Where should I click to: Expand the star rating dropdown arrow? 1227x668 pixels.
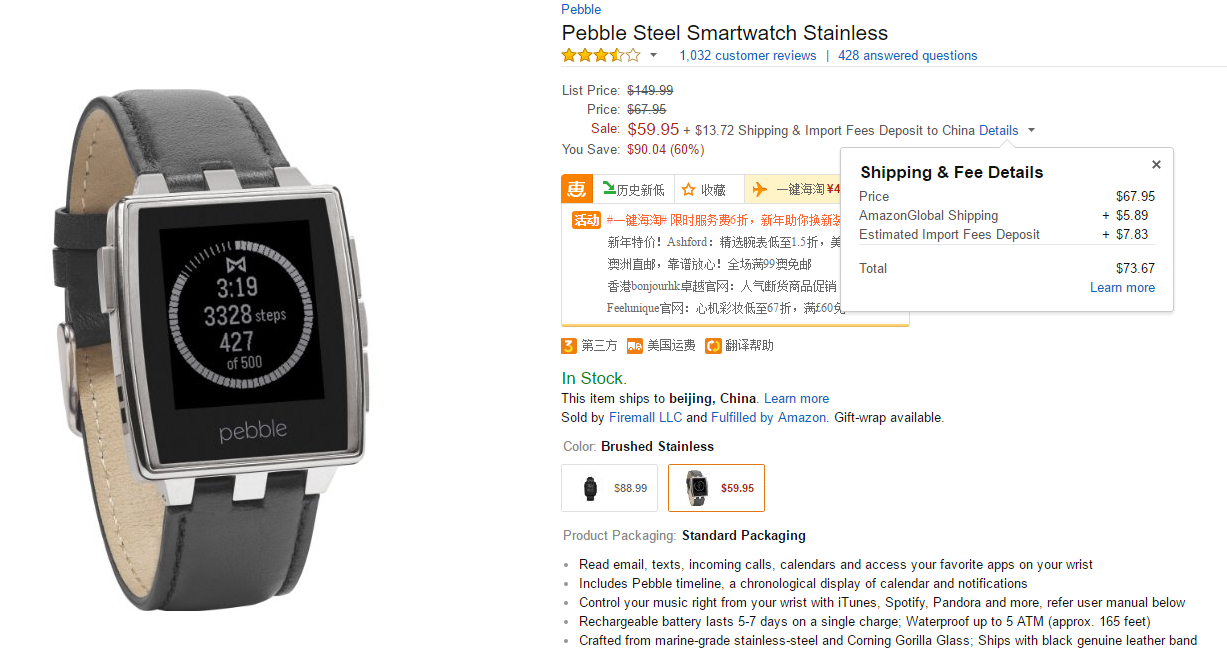pos(654,56)
